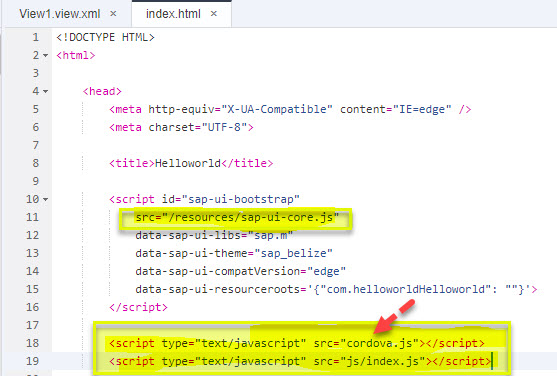Image resolution: width=557 pixels, height=376 pixels.
Task: Click the Helloworld title text
Action: pos(188,163)
